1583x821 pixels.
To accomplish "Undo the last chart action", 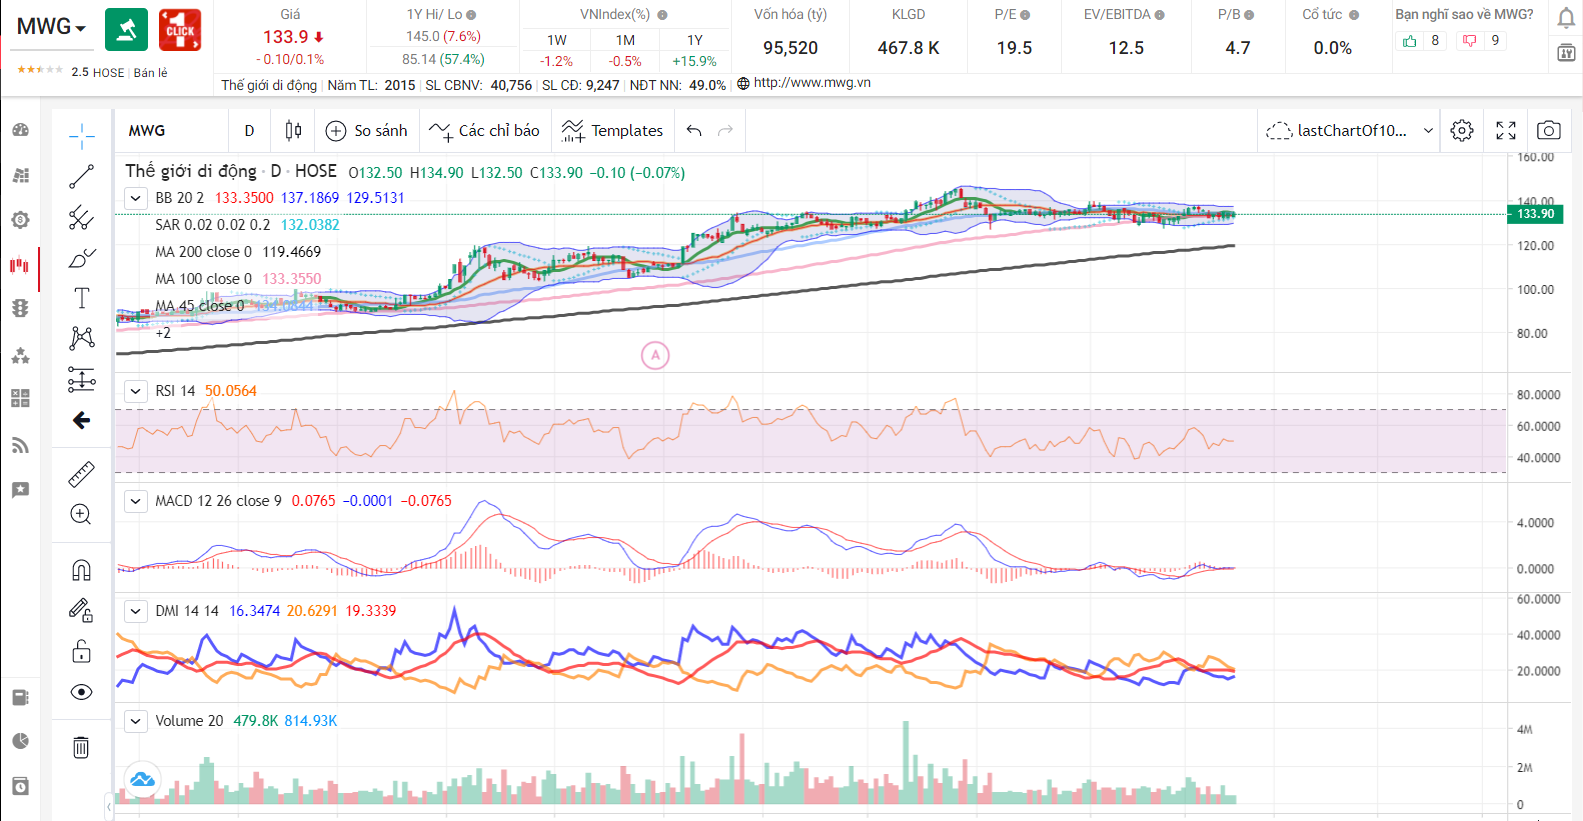I will (695, 131).
